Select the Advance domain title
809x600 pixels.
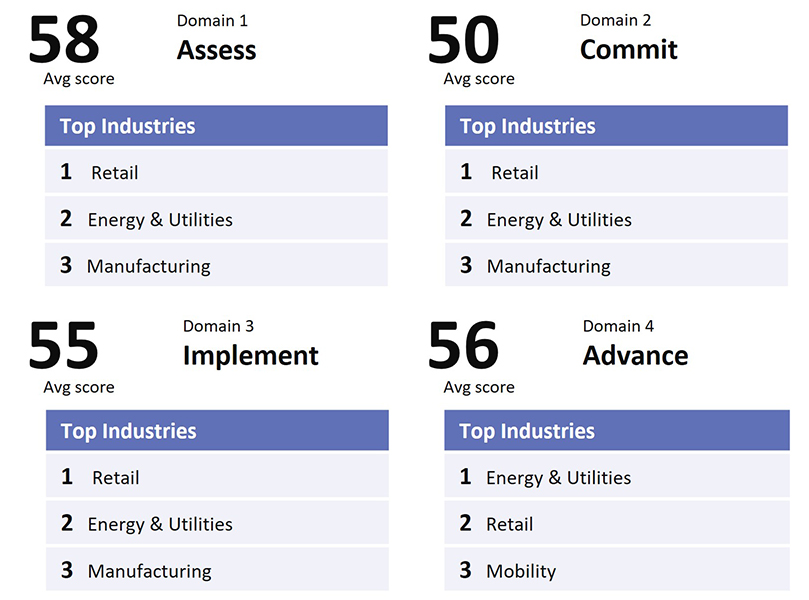click(x=635, y=355)
